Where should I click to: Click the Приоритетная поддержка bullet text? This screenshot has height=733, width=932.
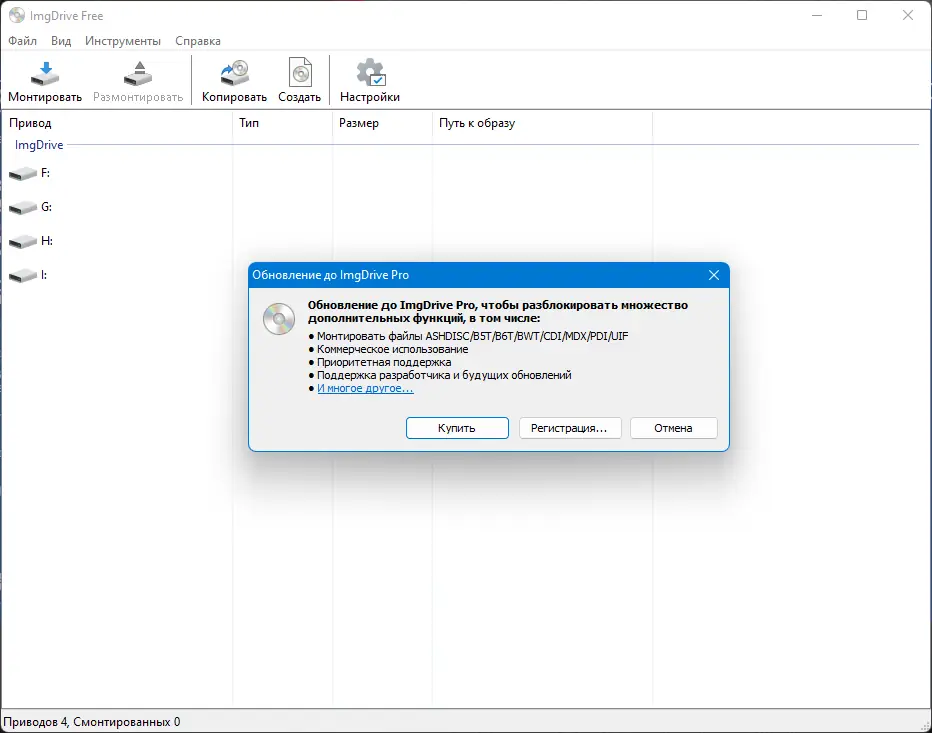pos(384,363)
